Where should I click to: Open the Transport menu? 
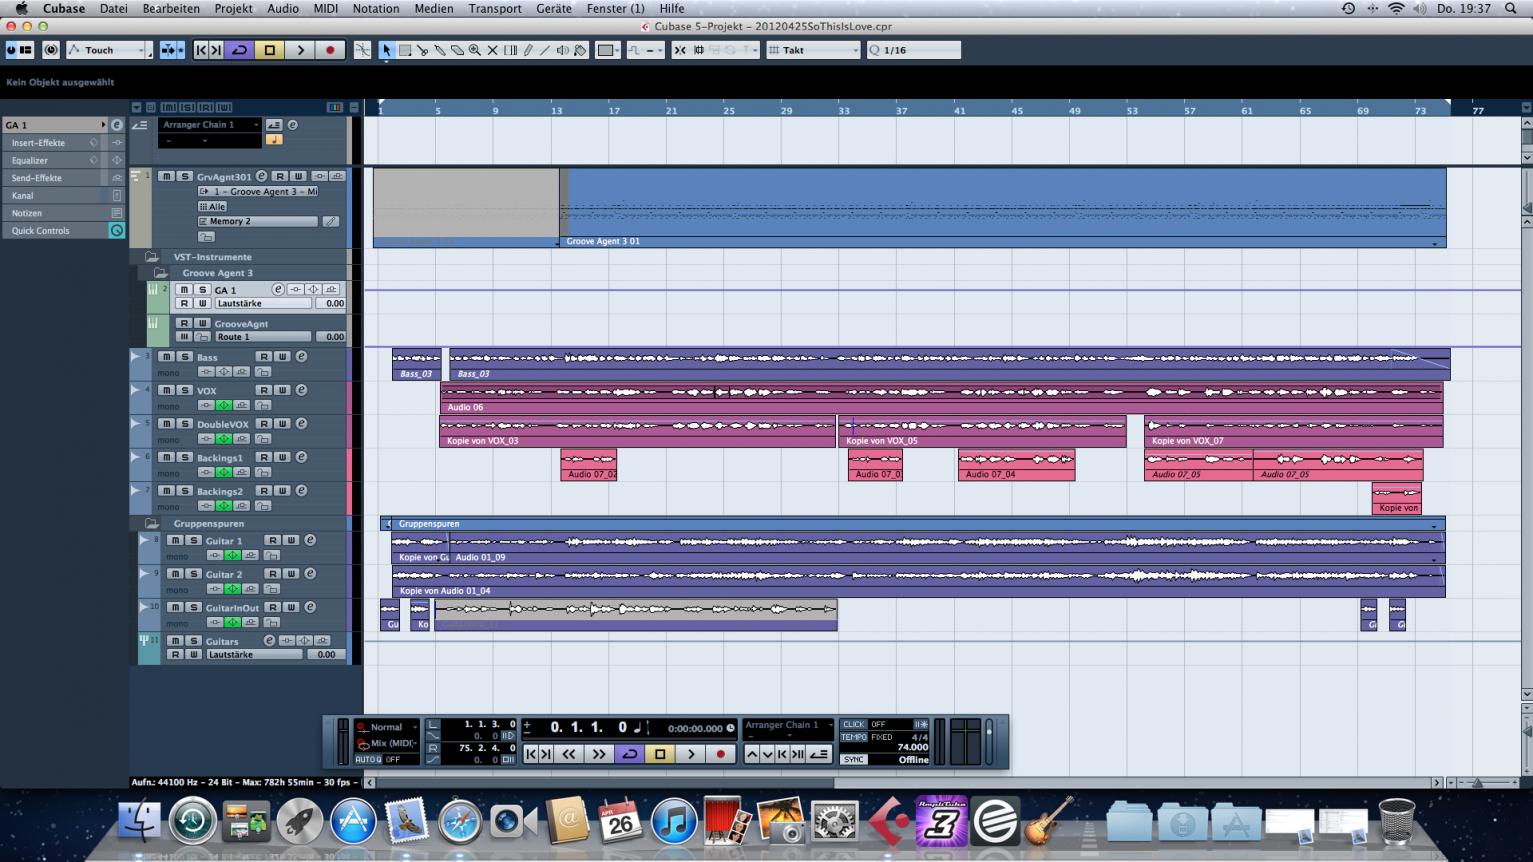pyautogui.click(x=495, y=8)
